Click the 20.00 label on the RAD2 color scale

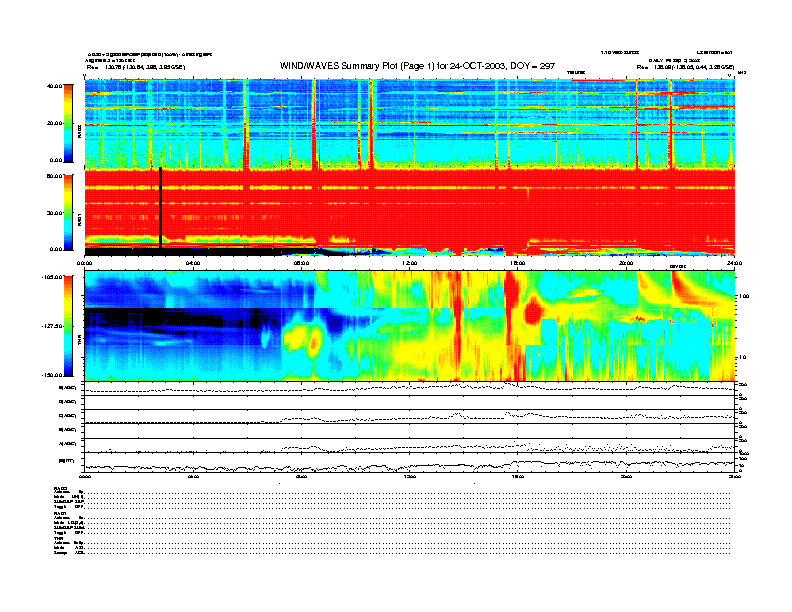[x=54, y=123]
